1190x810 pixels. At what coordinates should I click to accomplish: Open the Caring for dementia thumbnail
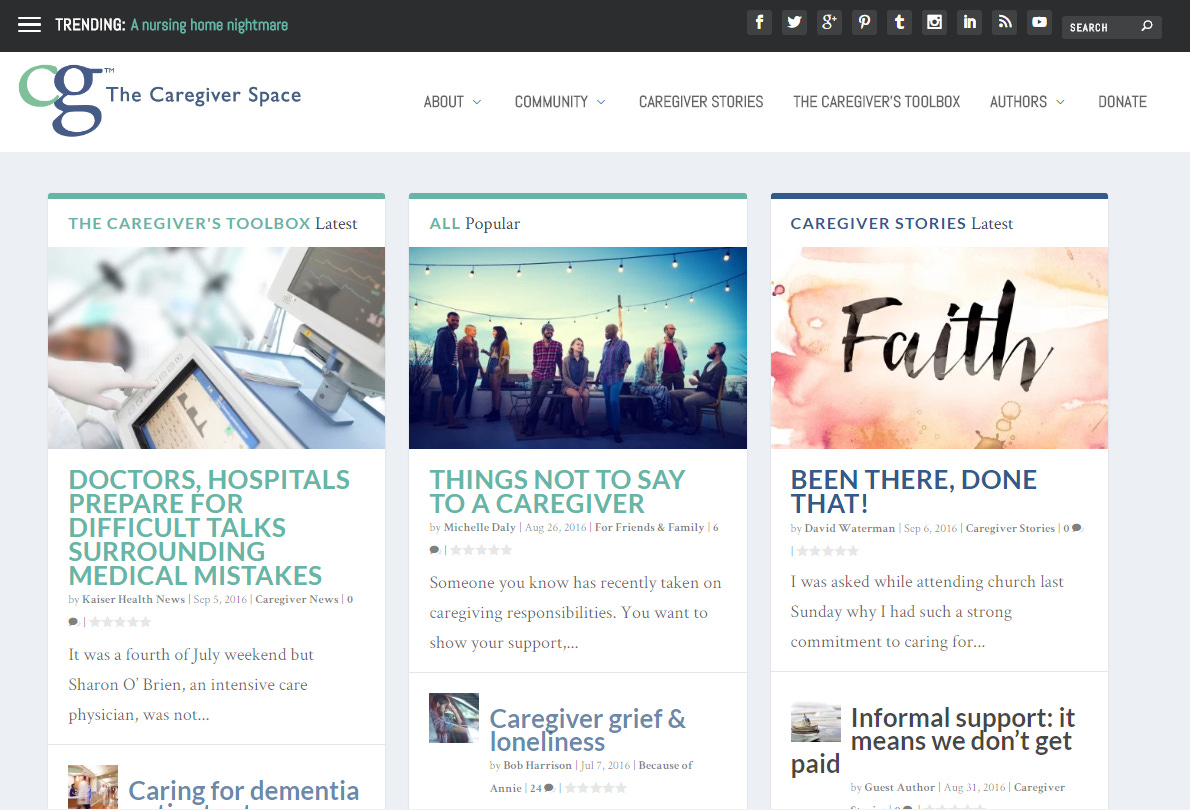click(x=93, y=786)
